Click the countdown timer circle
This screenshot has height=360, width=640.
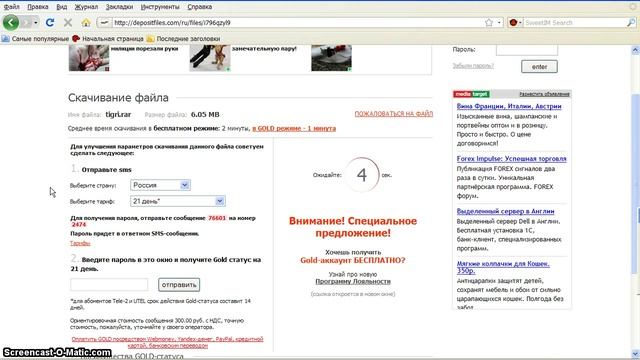point(362,175)
